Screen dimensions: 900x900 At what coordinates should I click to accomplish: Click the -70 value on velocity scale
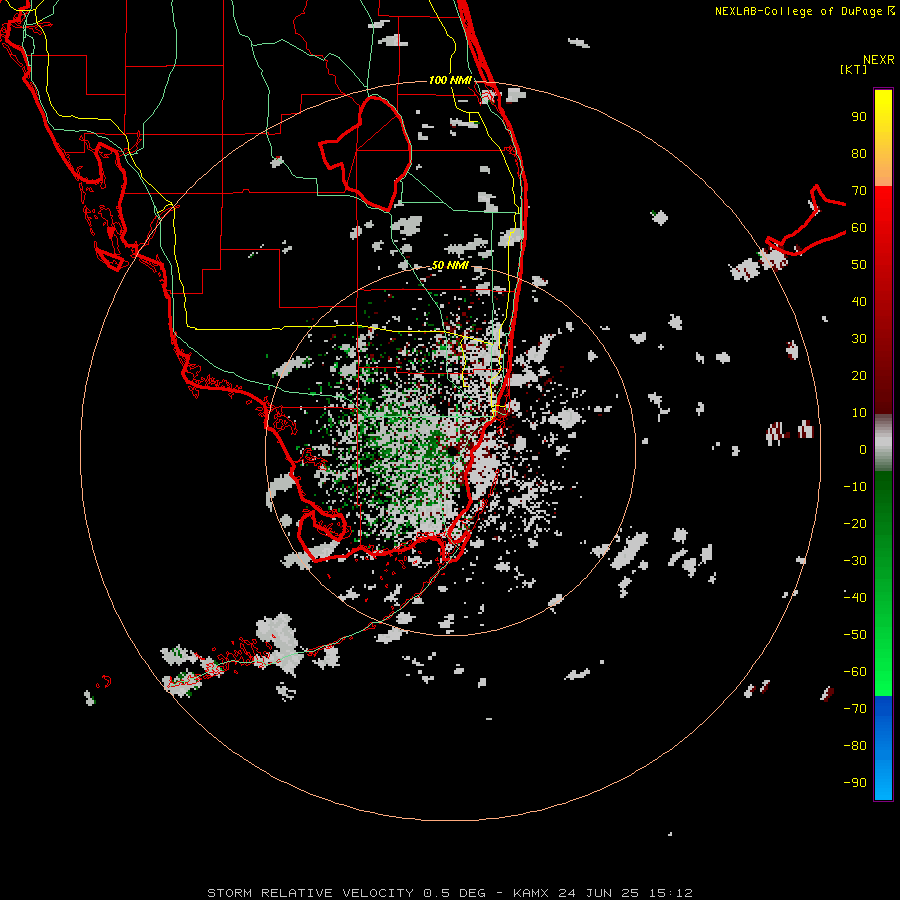[855, 708]
